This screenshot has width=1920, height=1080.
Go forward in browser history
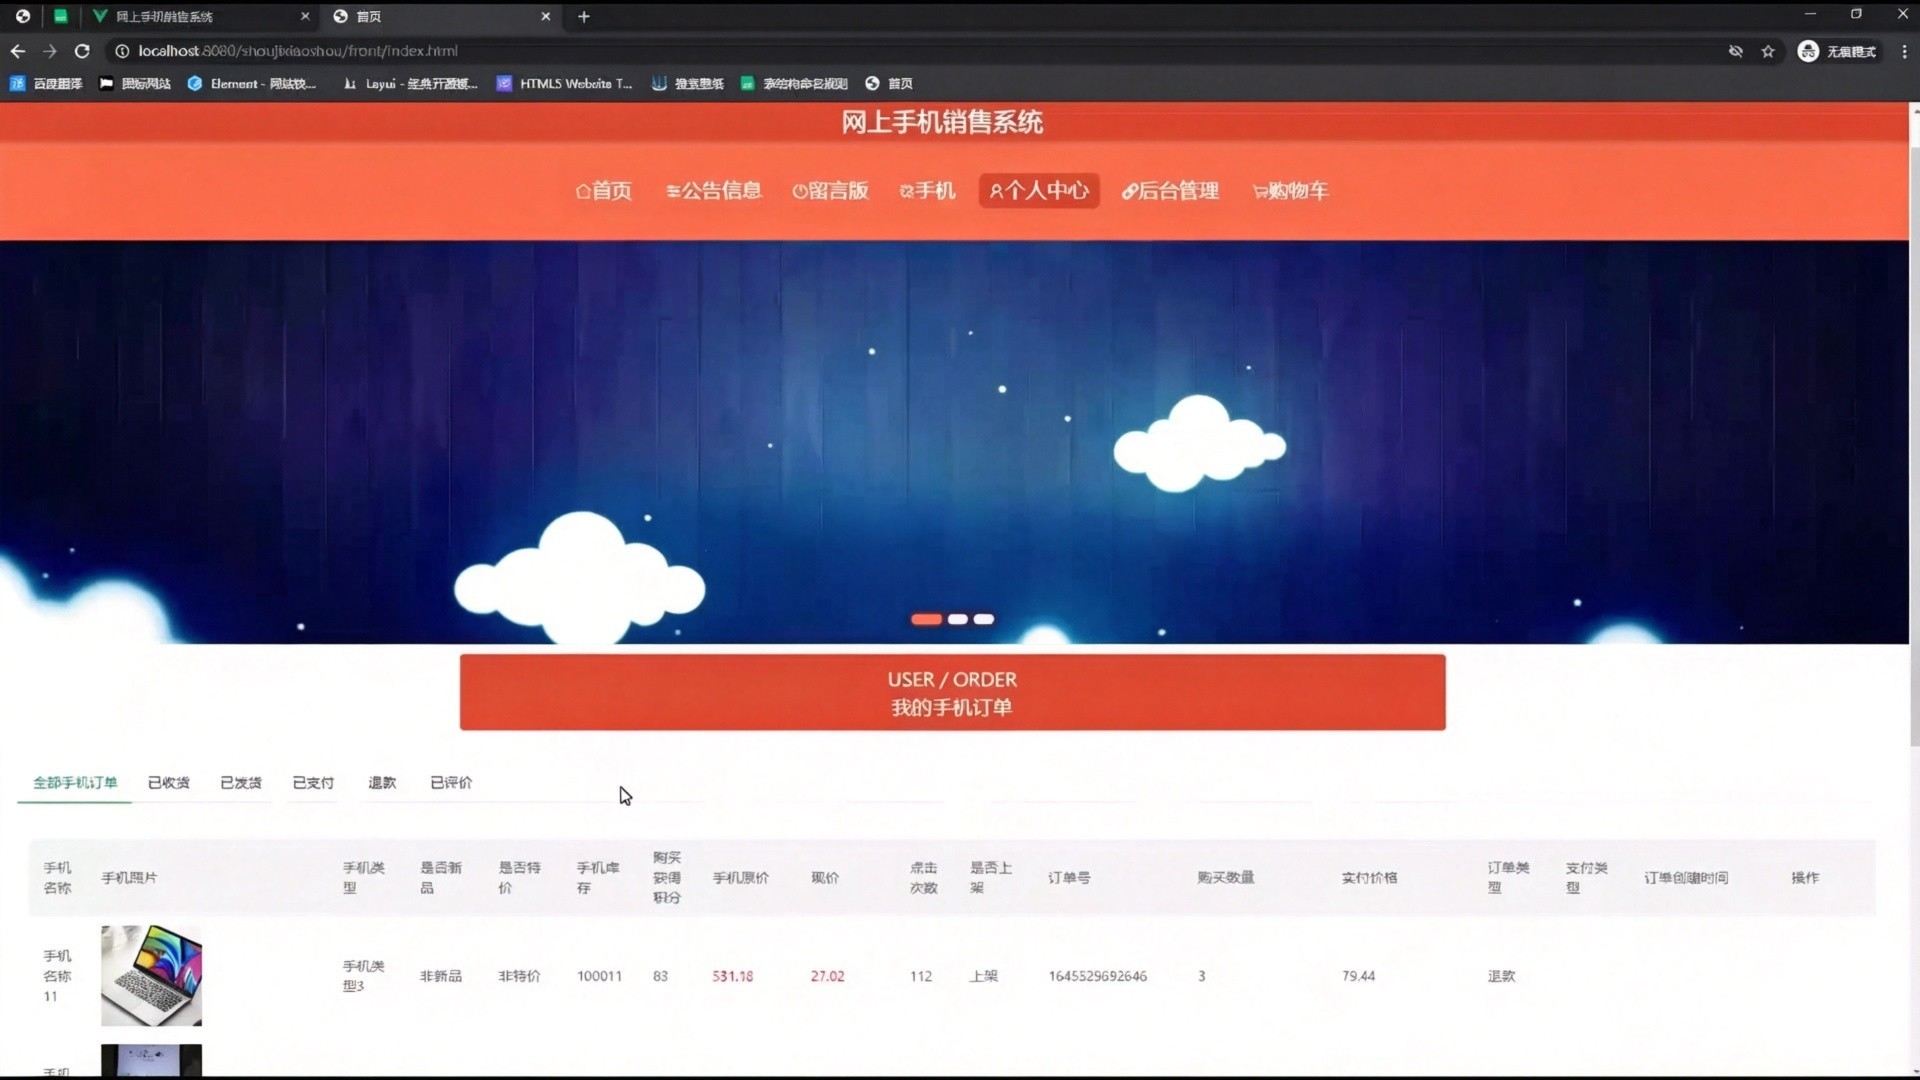click(50, 51)
